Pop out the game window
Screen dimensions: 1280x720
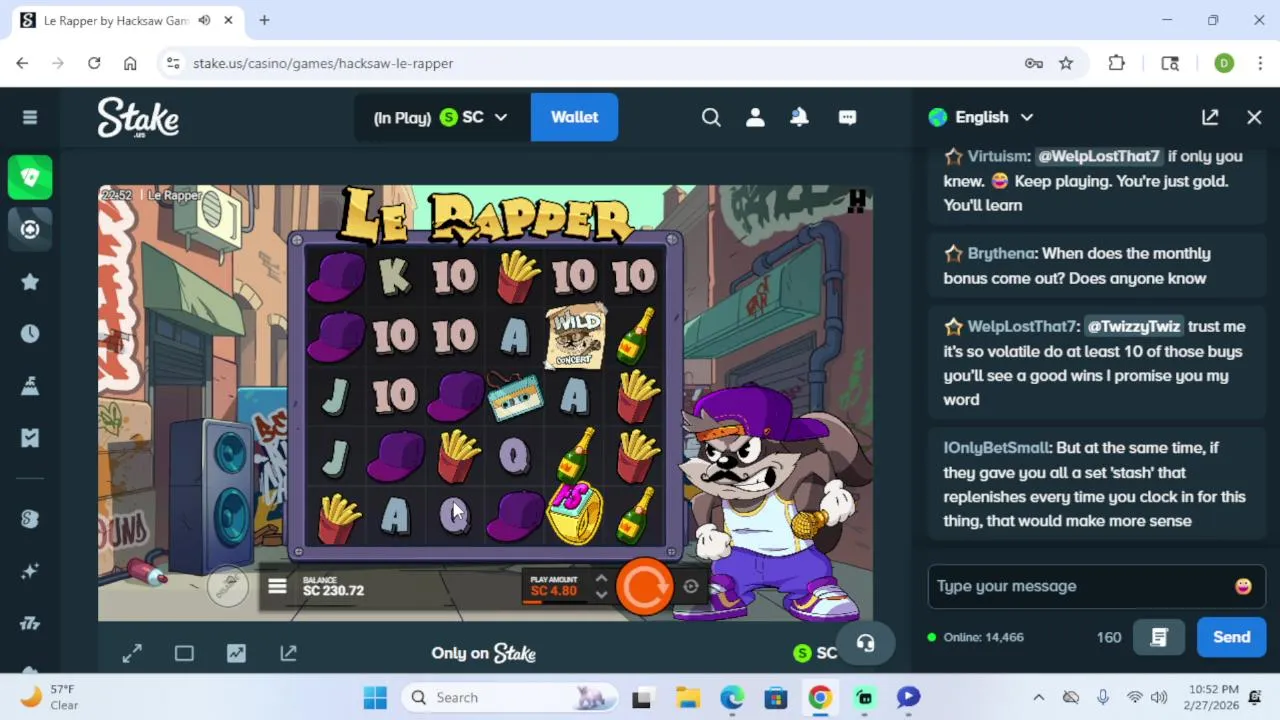point(288,653)
